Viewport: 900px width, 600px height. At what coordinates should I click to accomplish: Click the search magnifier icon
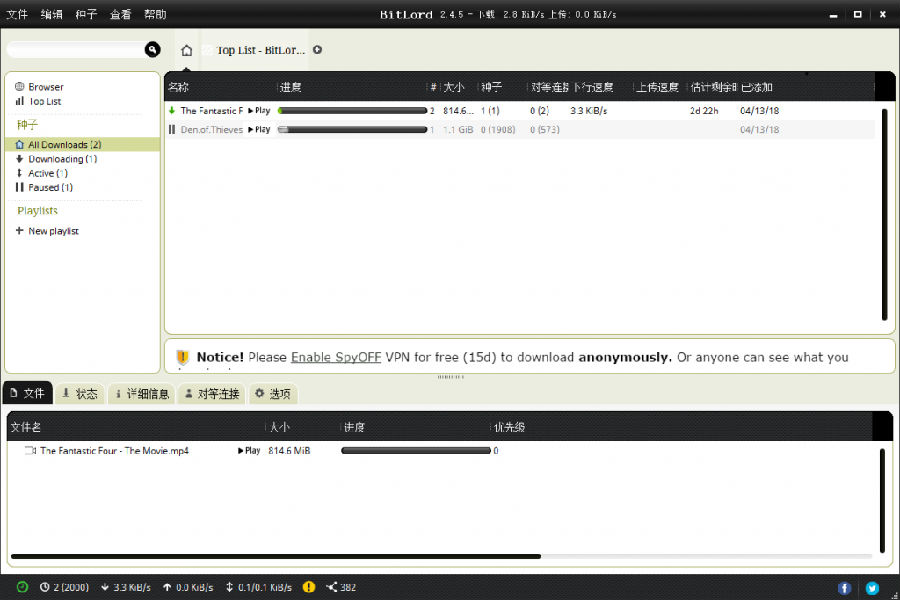tap(152, 50)
